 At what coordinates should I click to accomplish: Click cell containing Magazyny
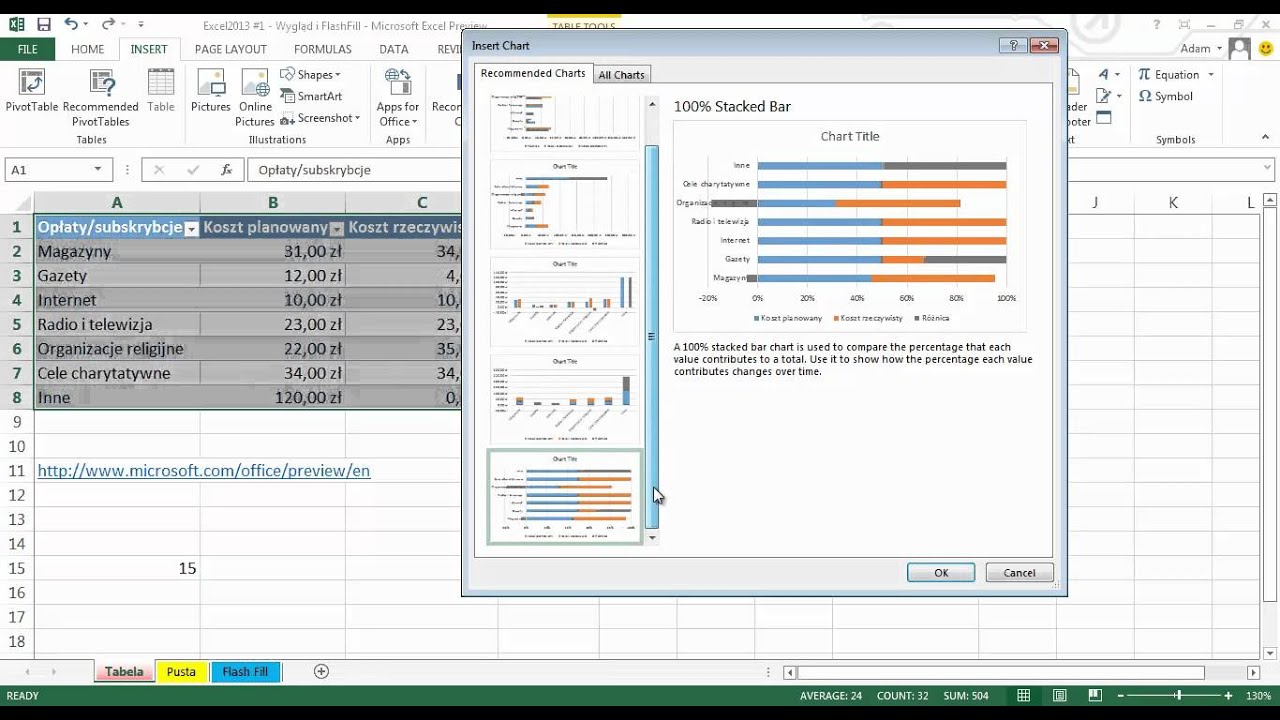(x=117, y=251)
